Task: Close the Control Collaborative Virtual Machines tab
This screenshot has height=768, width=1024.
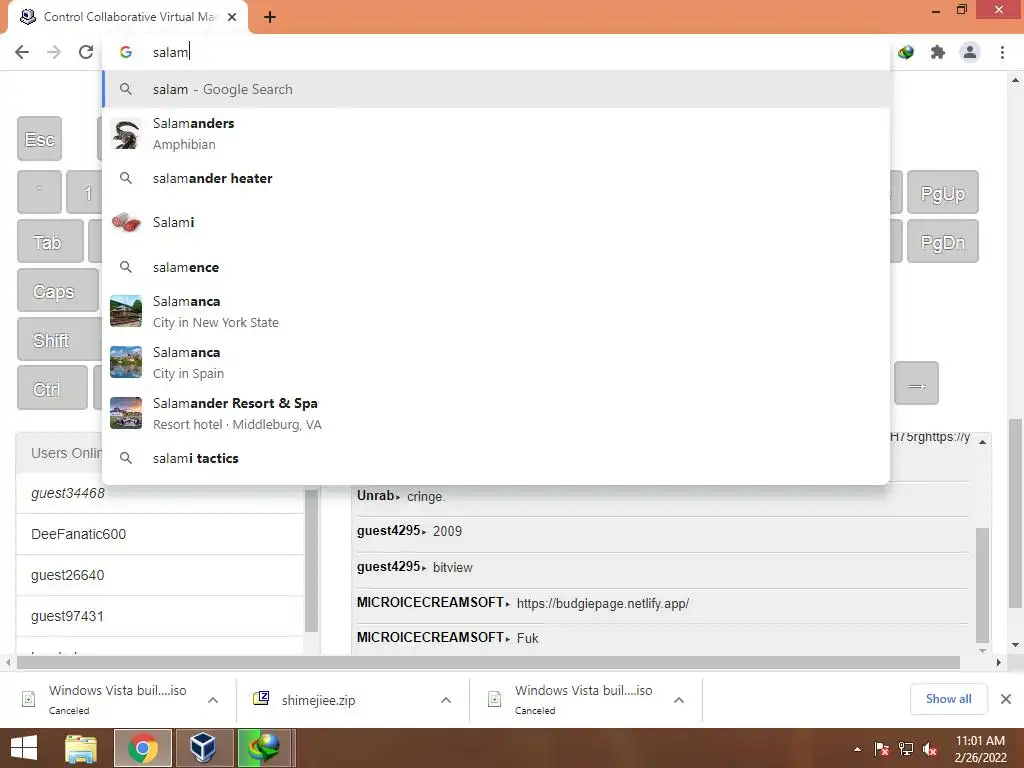Action: click(x=232, y=18)
